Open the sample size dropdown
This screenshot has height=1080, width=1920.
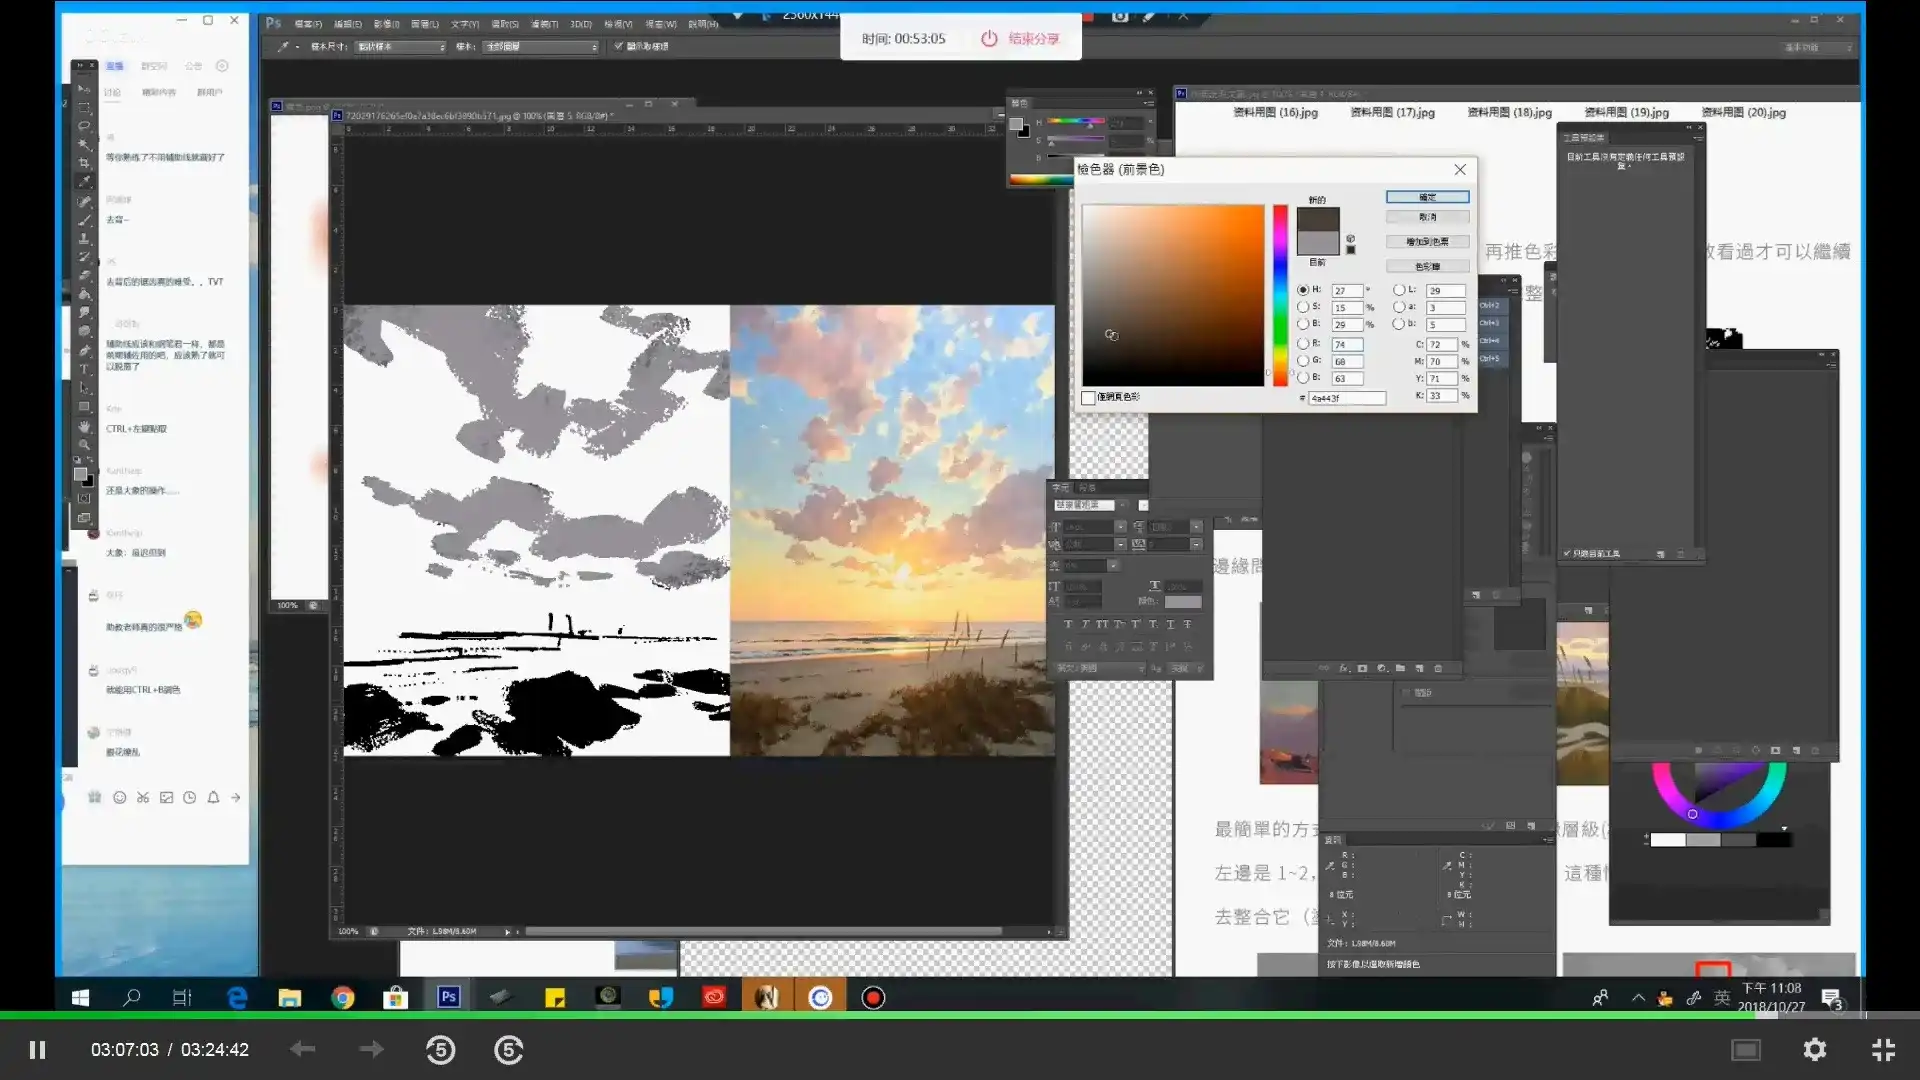pyautogui.click(x=400, y=47)
